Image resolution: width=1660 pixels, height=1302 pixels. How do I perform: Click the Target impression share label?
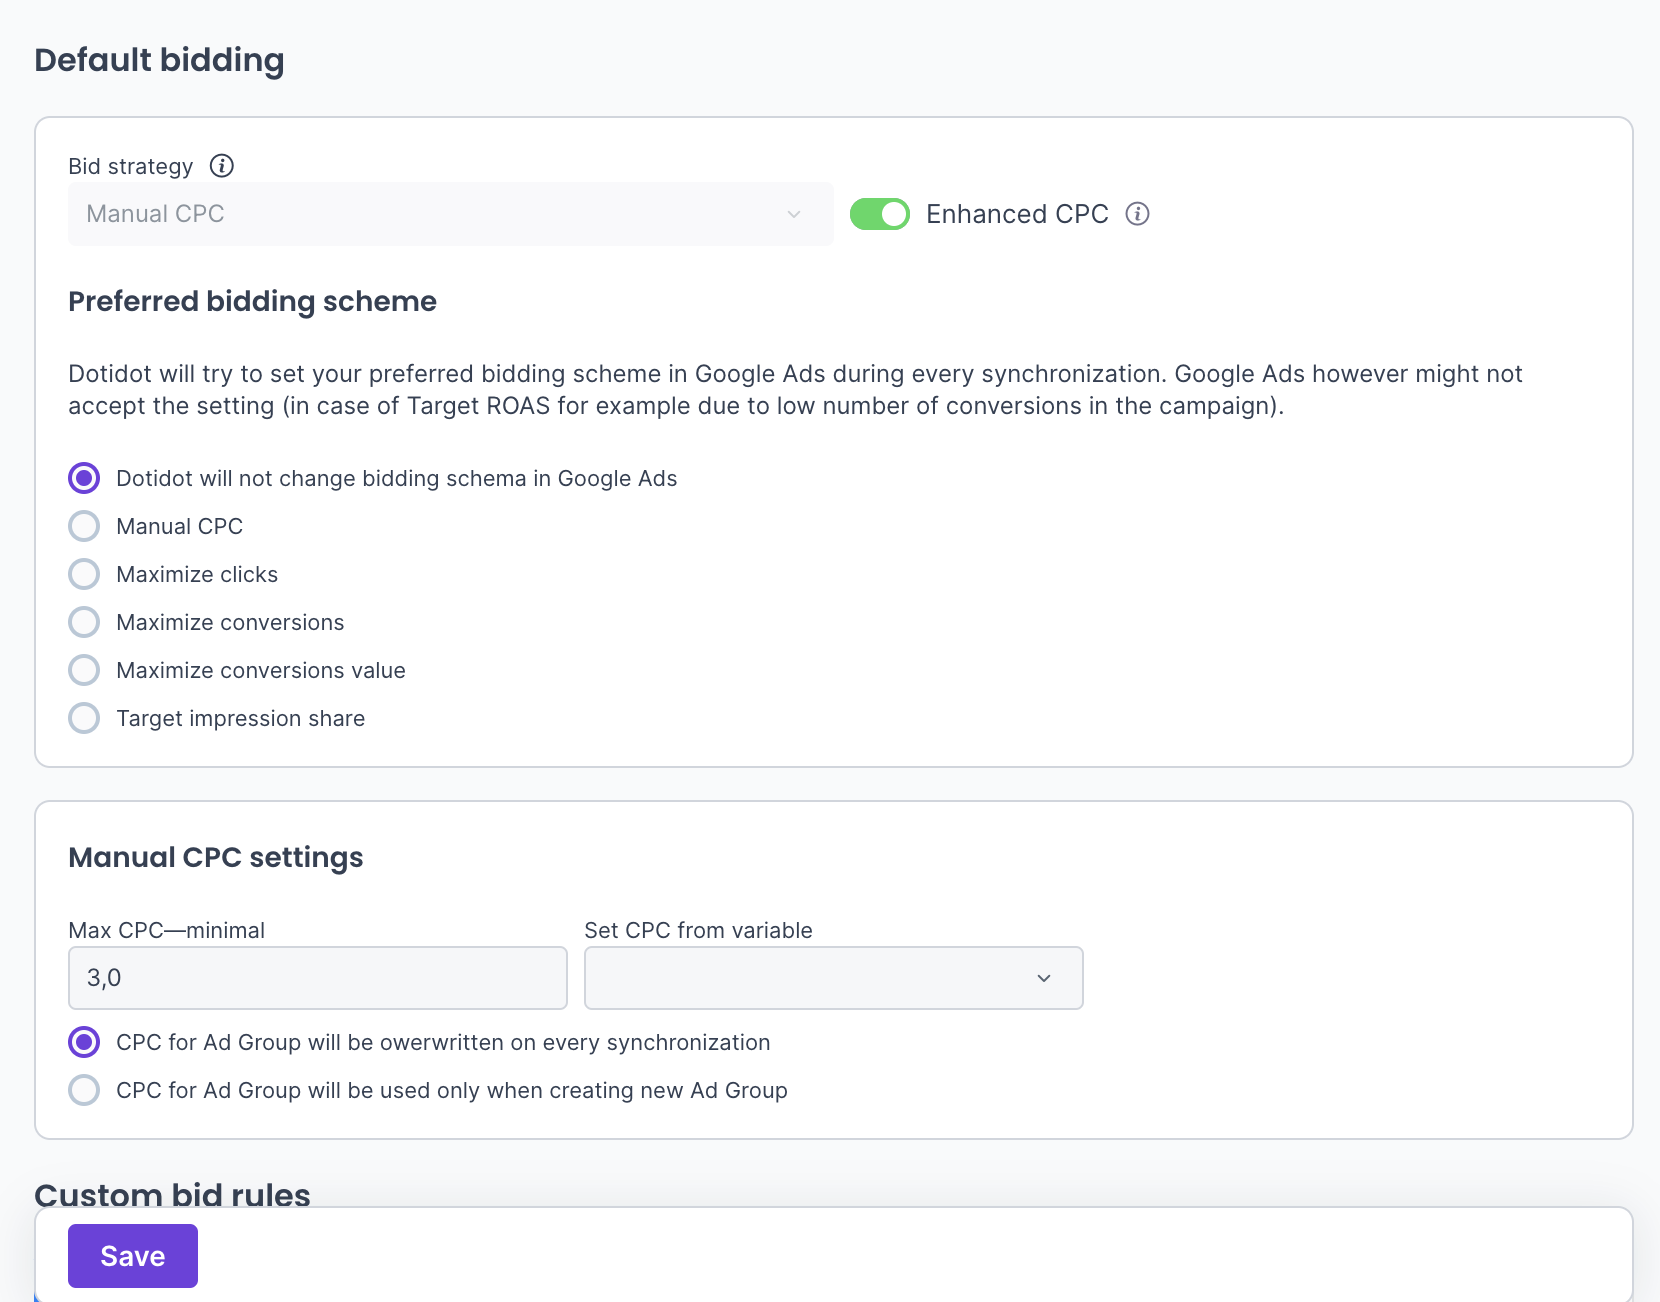[240, 718]
